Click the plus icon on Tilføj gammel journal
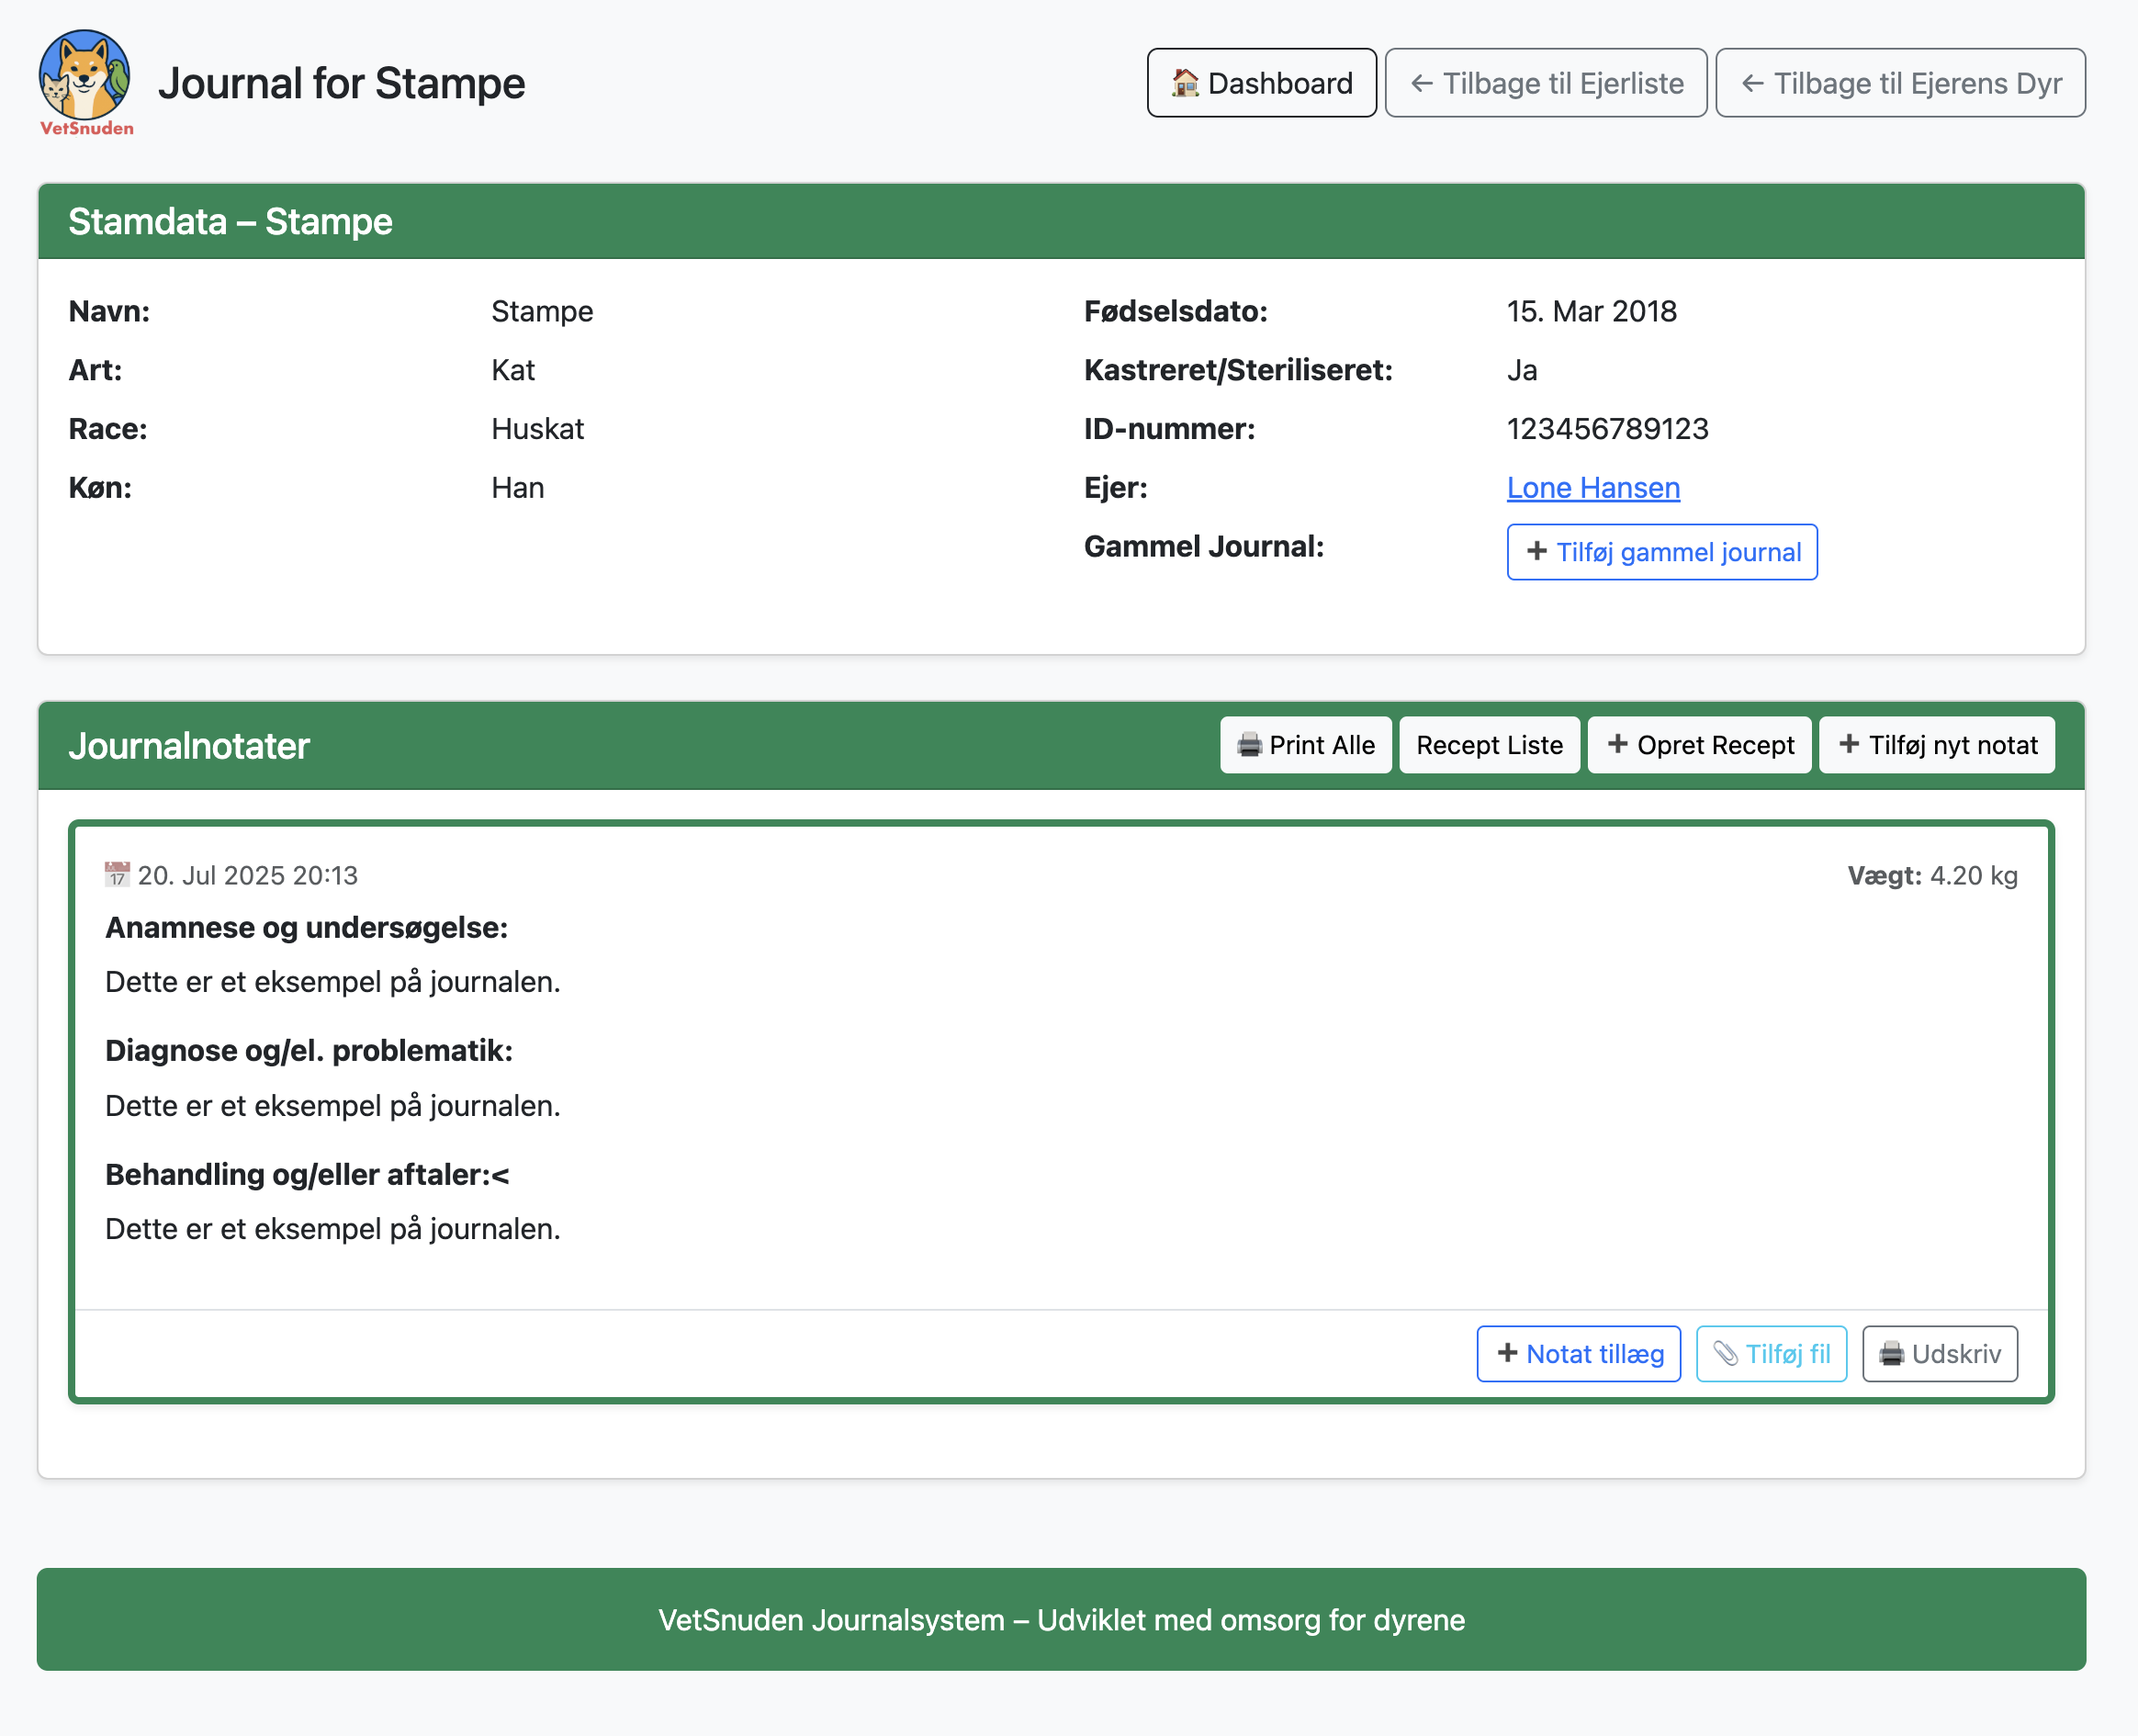This screenshot has width=2138, height=1736. [1537, 551]
